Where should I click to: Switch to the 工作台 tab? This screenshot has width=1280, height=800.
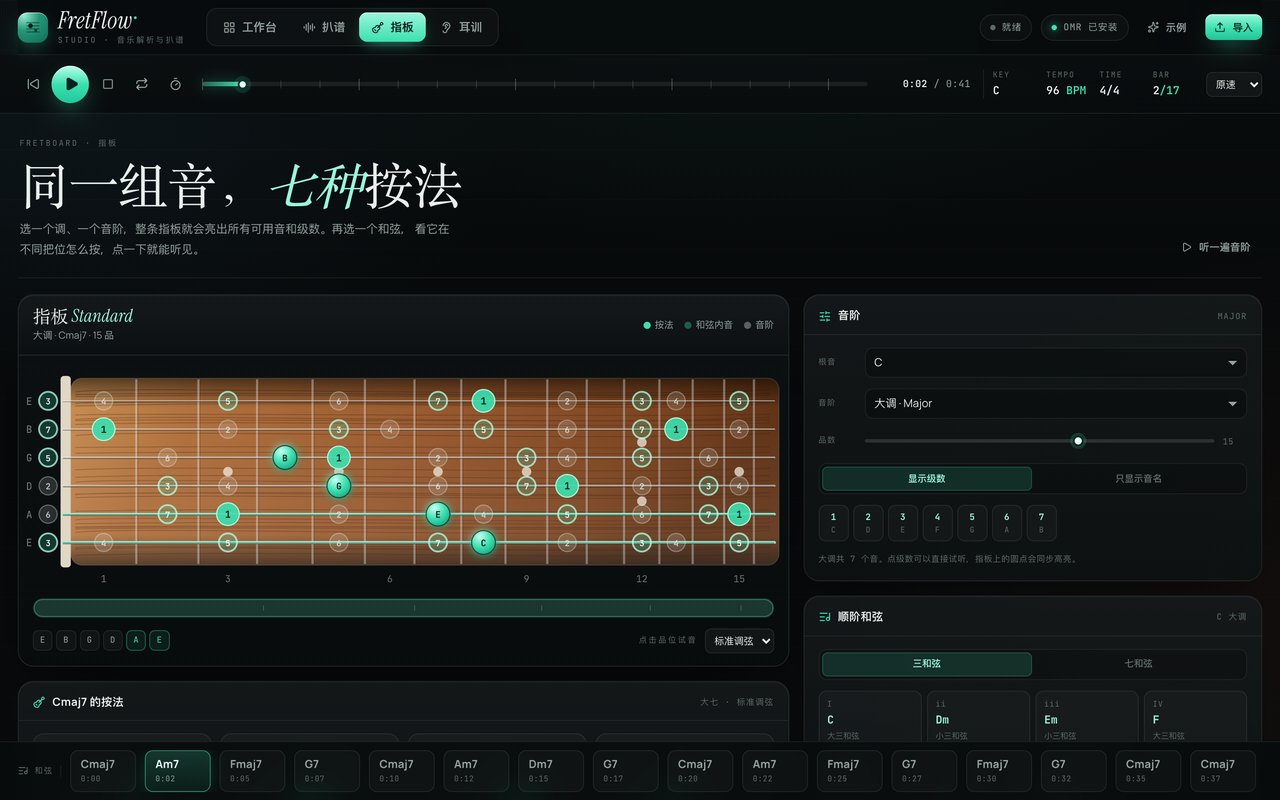pyautogui.click(x=250, y=27)
